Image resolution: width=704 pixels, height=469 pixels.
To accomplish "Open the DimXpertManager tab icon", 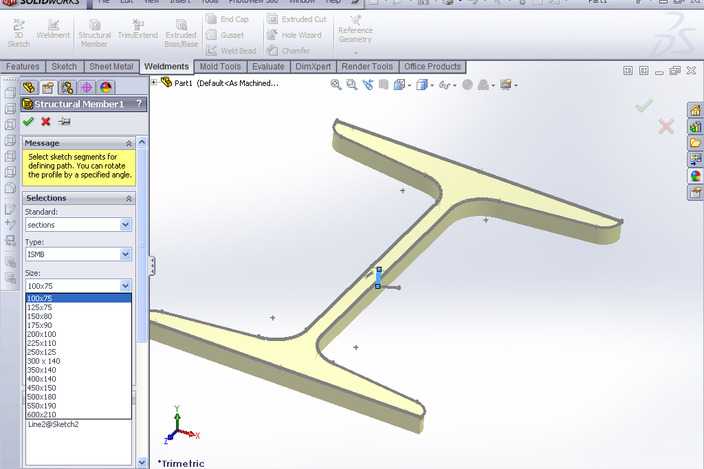I will coord(86,87).
